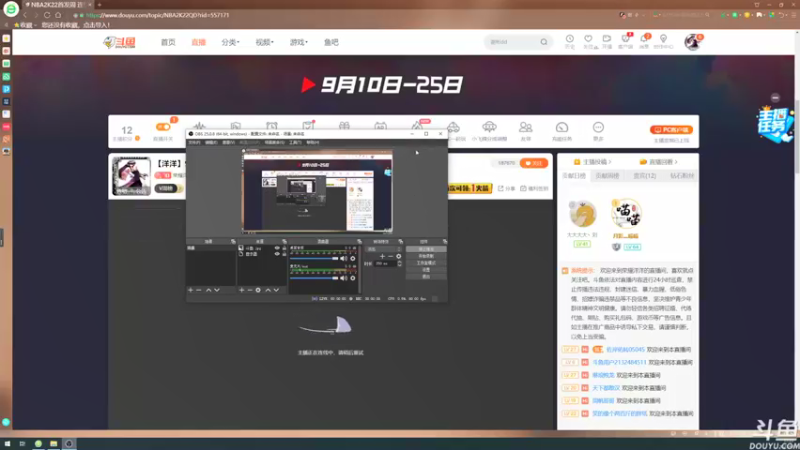Click the orange 关注 follow button

click(x=534, y=163)
